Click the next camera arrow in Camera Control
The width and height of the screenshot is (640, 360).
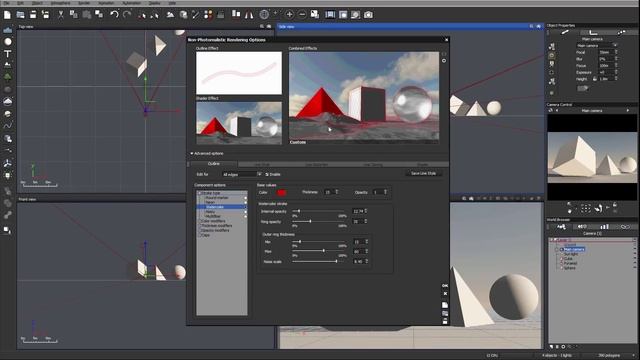628,110
